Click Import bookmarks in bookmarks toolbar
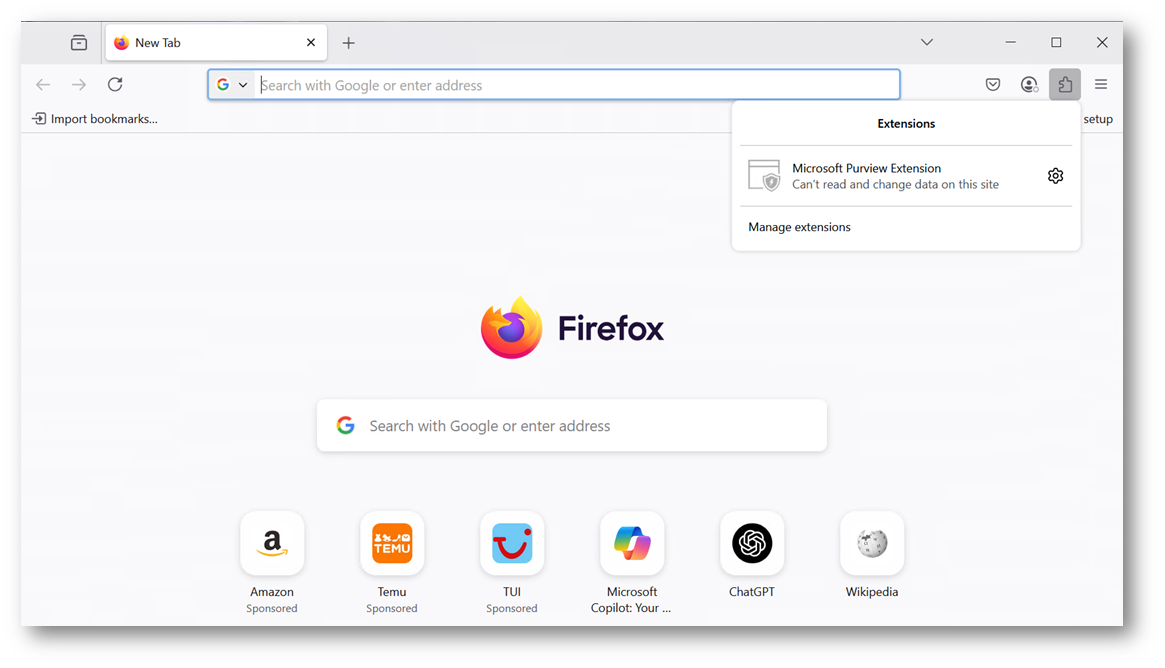This screenshot has height=668, width=1165. (95, 119)
